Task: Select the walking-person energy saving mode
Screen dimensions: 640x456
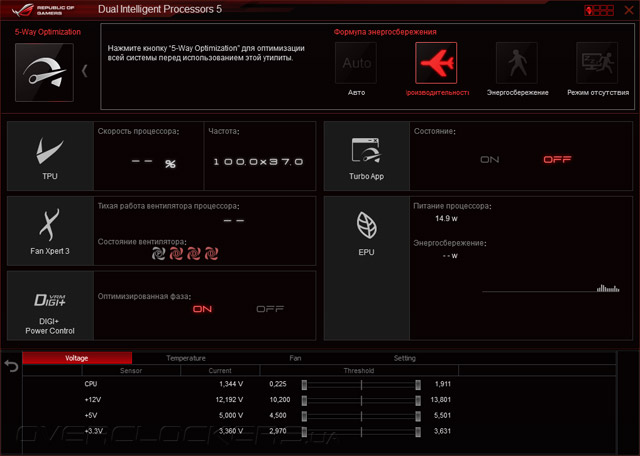Action: 517,63
